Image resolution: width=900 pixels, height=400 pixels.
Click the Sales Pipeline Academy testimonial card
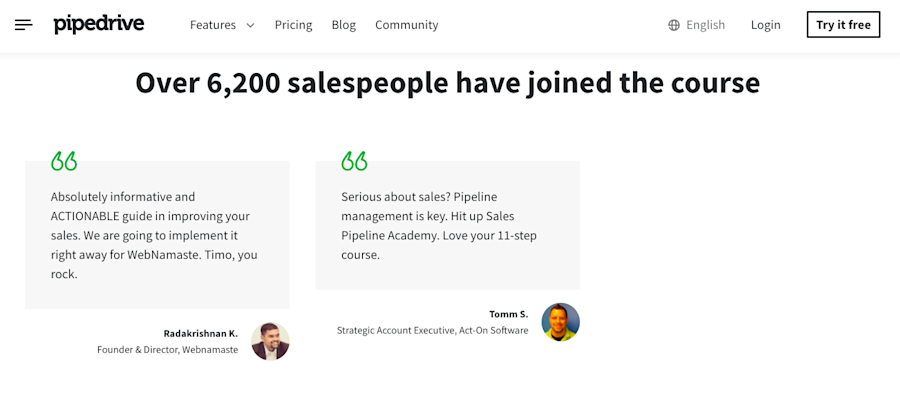pyautogui.click(x=447, y=226)
